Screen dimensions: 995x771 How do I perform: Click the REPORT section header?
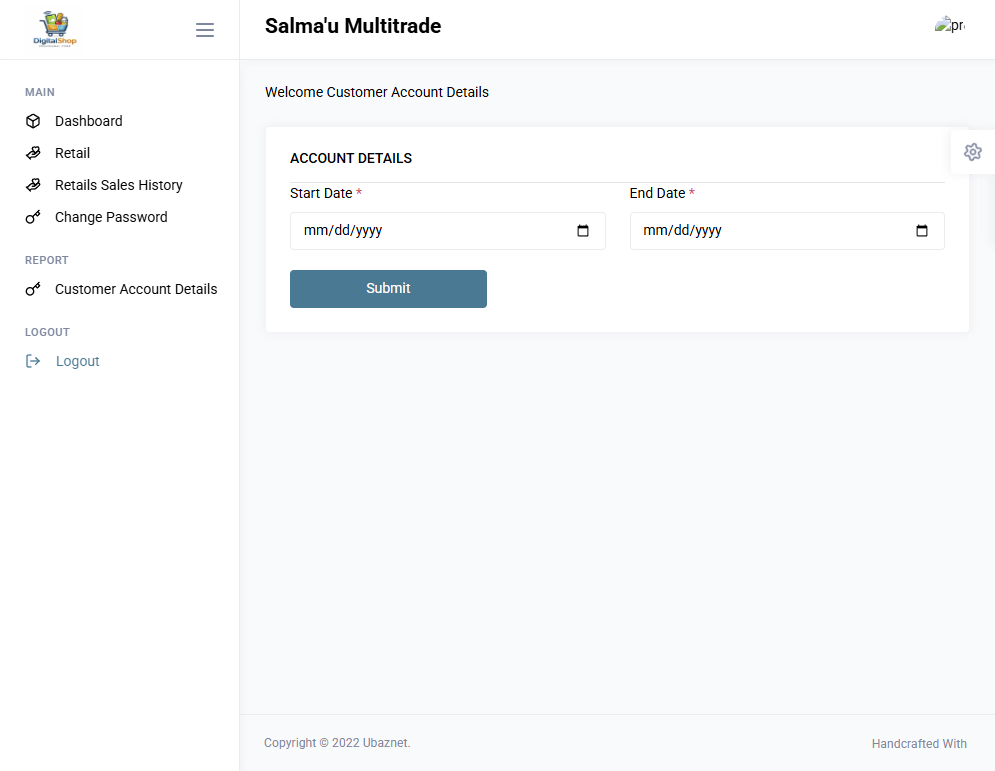[x=47, y=260]
